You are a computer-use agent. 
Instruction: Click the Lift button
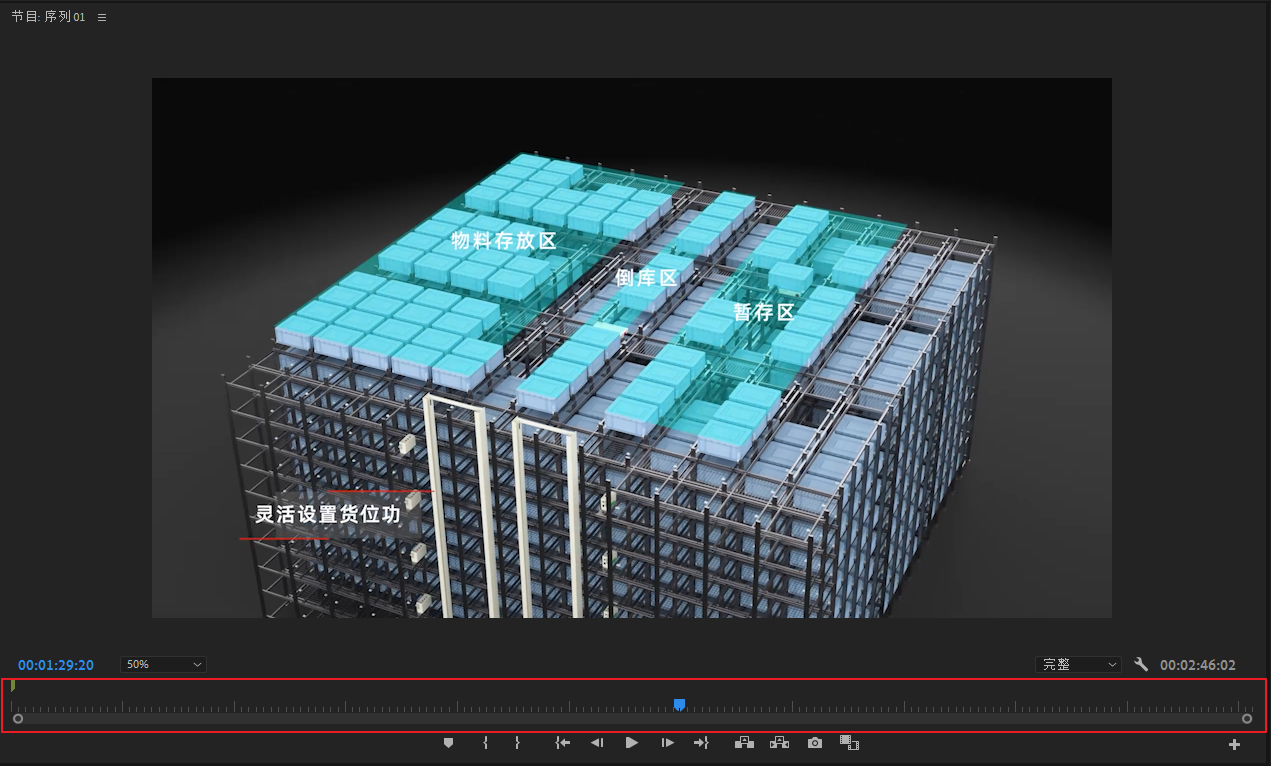(743, 743)
